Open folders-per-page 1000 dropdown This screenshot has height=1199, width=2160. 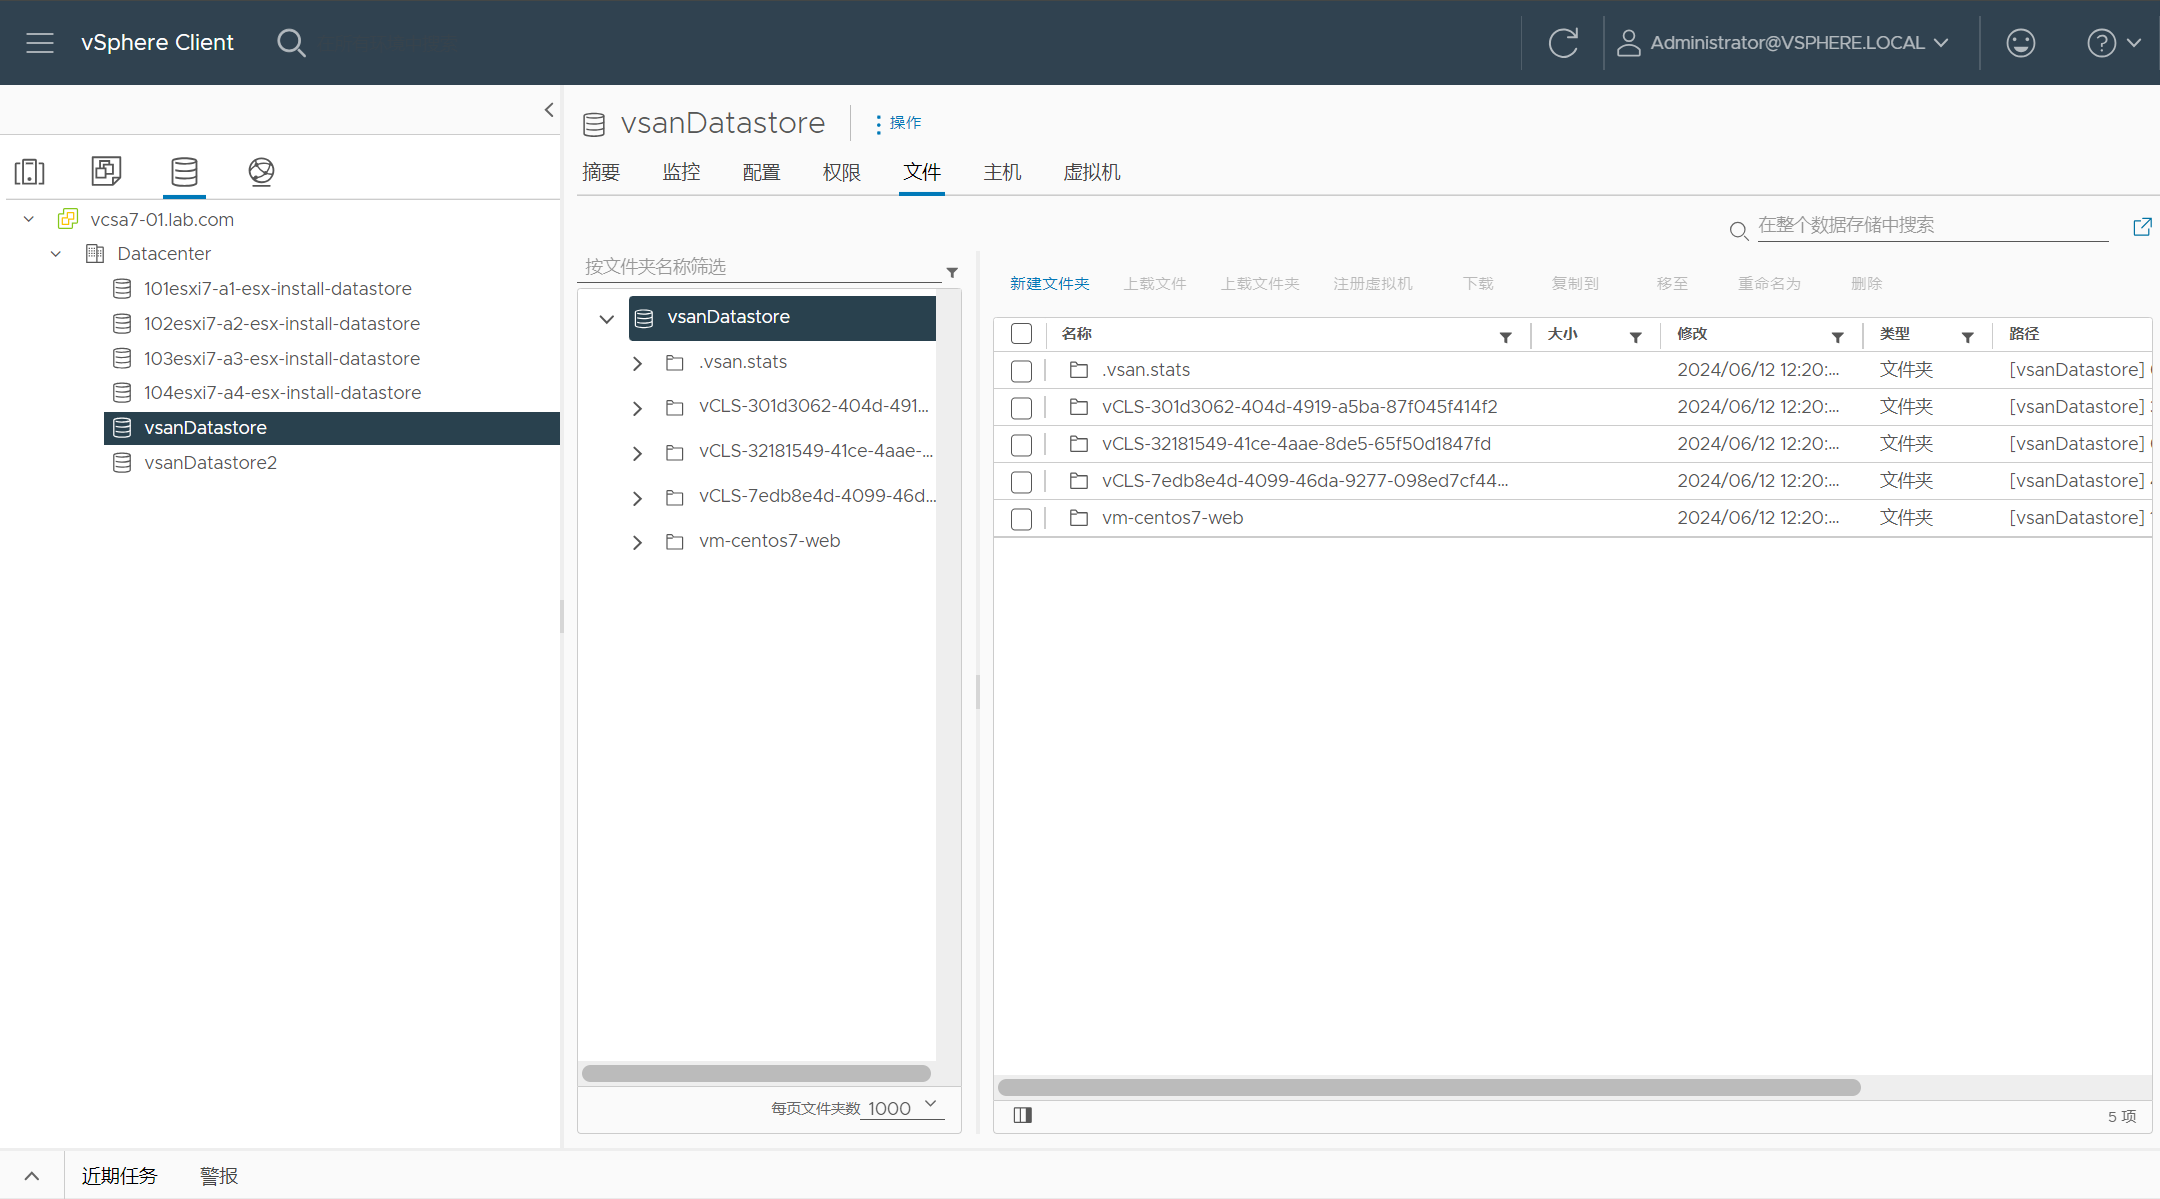point(904,1108)
